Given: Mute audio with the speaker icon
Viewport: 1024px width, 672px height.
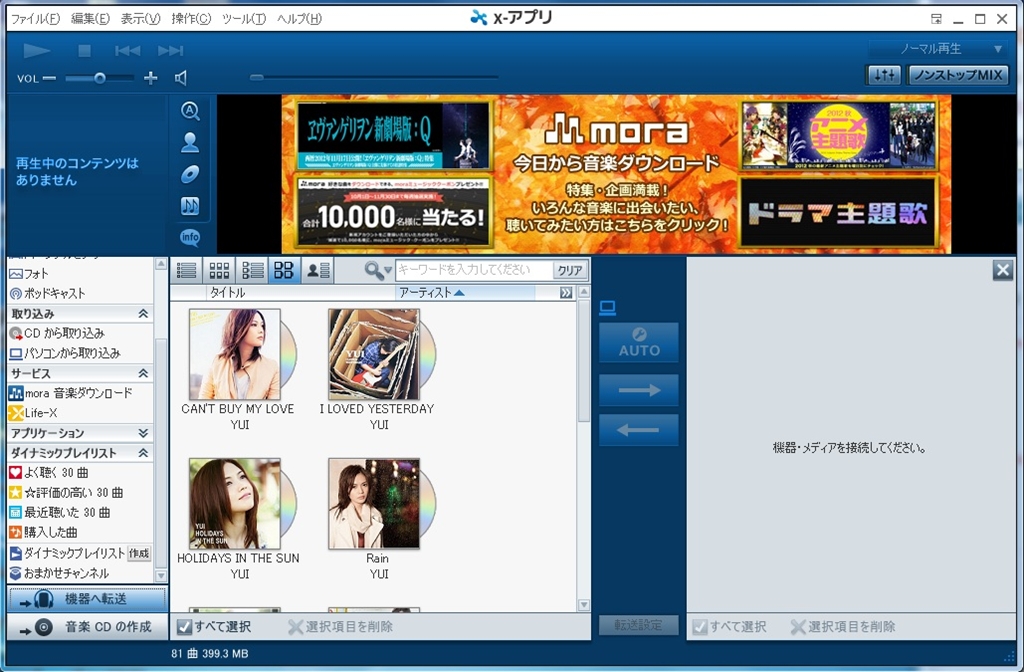Looking at the screenshot, I should pos(181,78).
